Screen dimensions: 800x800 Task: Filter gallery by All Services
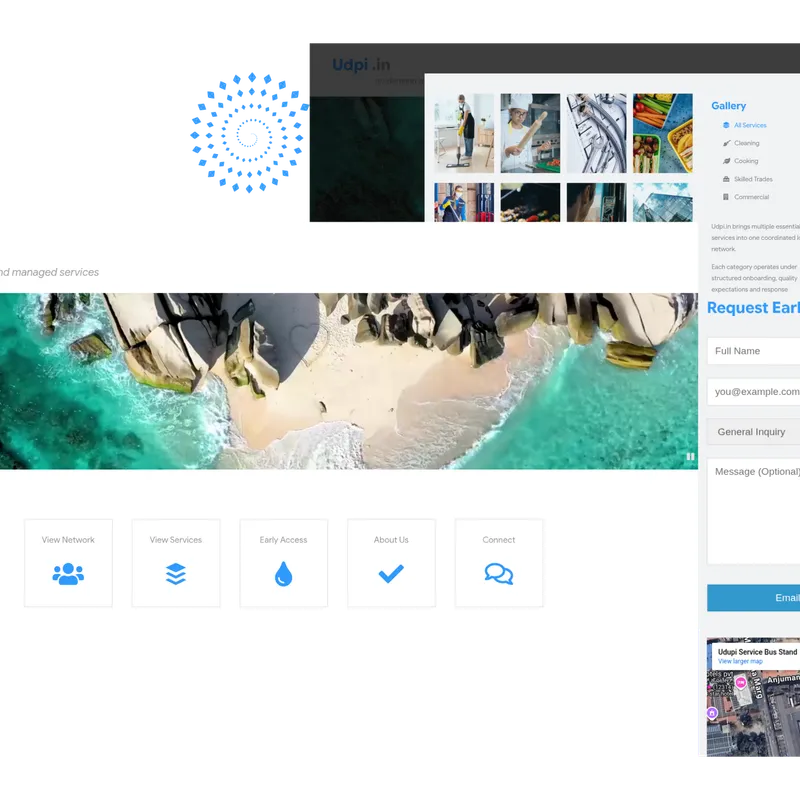(x=749, y=125)
